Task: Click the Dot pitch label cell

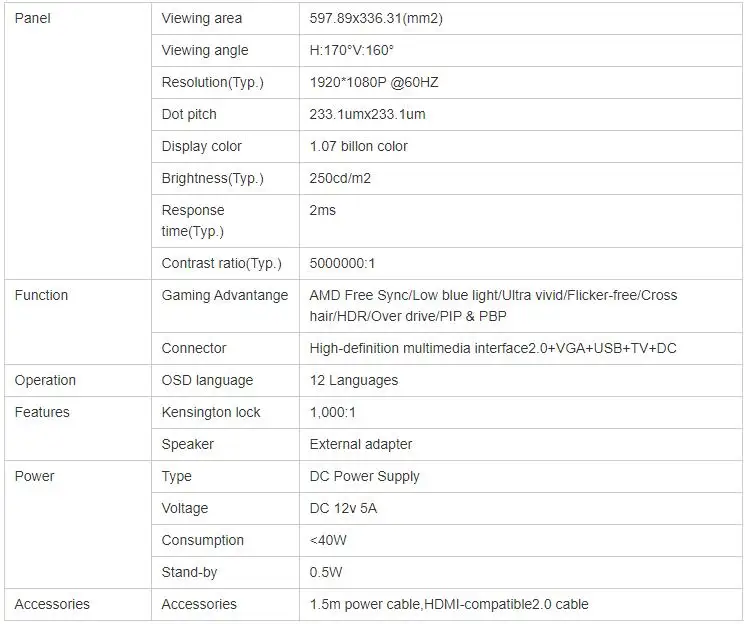Action: tap(189, 114)
